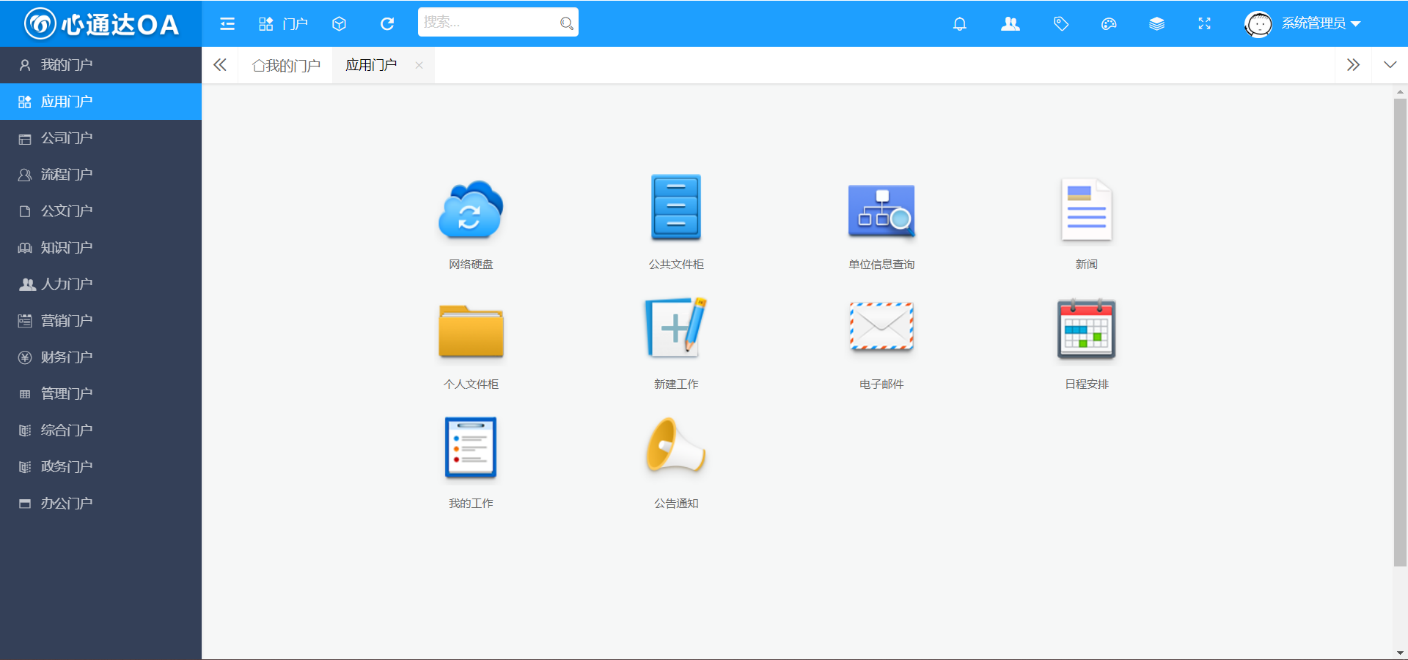Screen dimensions: 1408x660
Task: Select 办公门户 in sidebar
Action: pyautogui.click(x=101, y=503)
